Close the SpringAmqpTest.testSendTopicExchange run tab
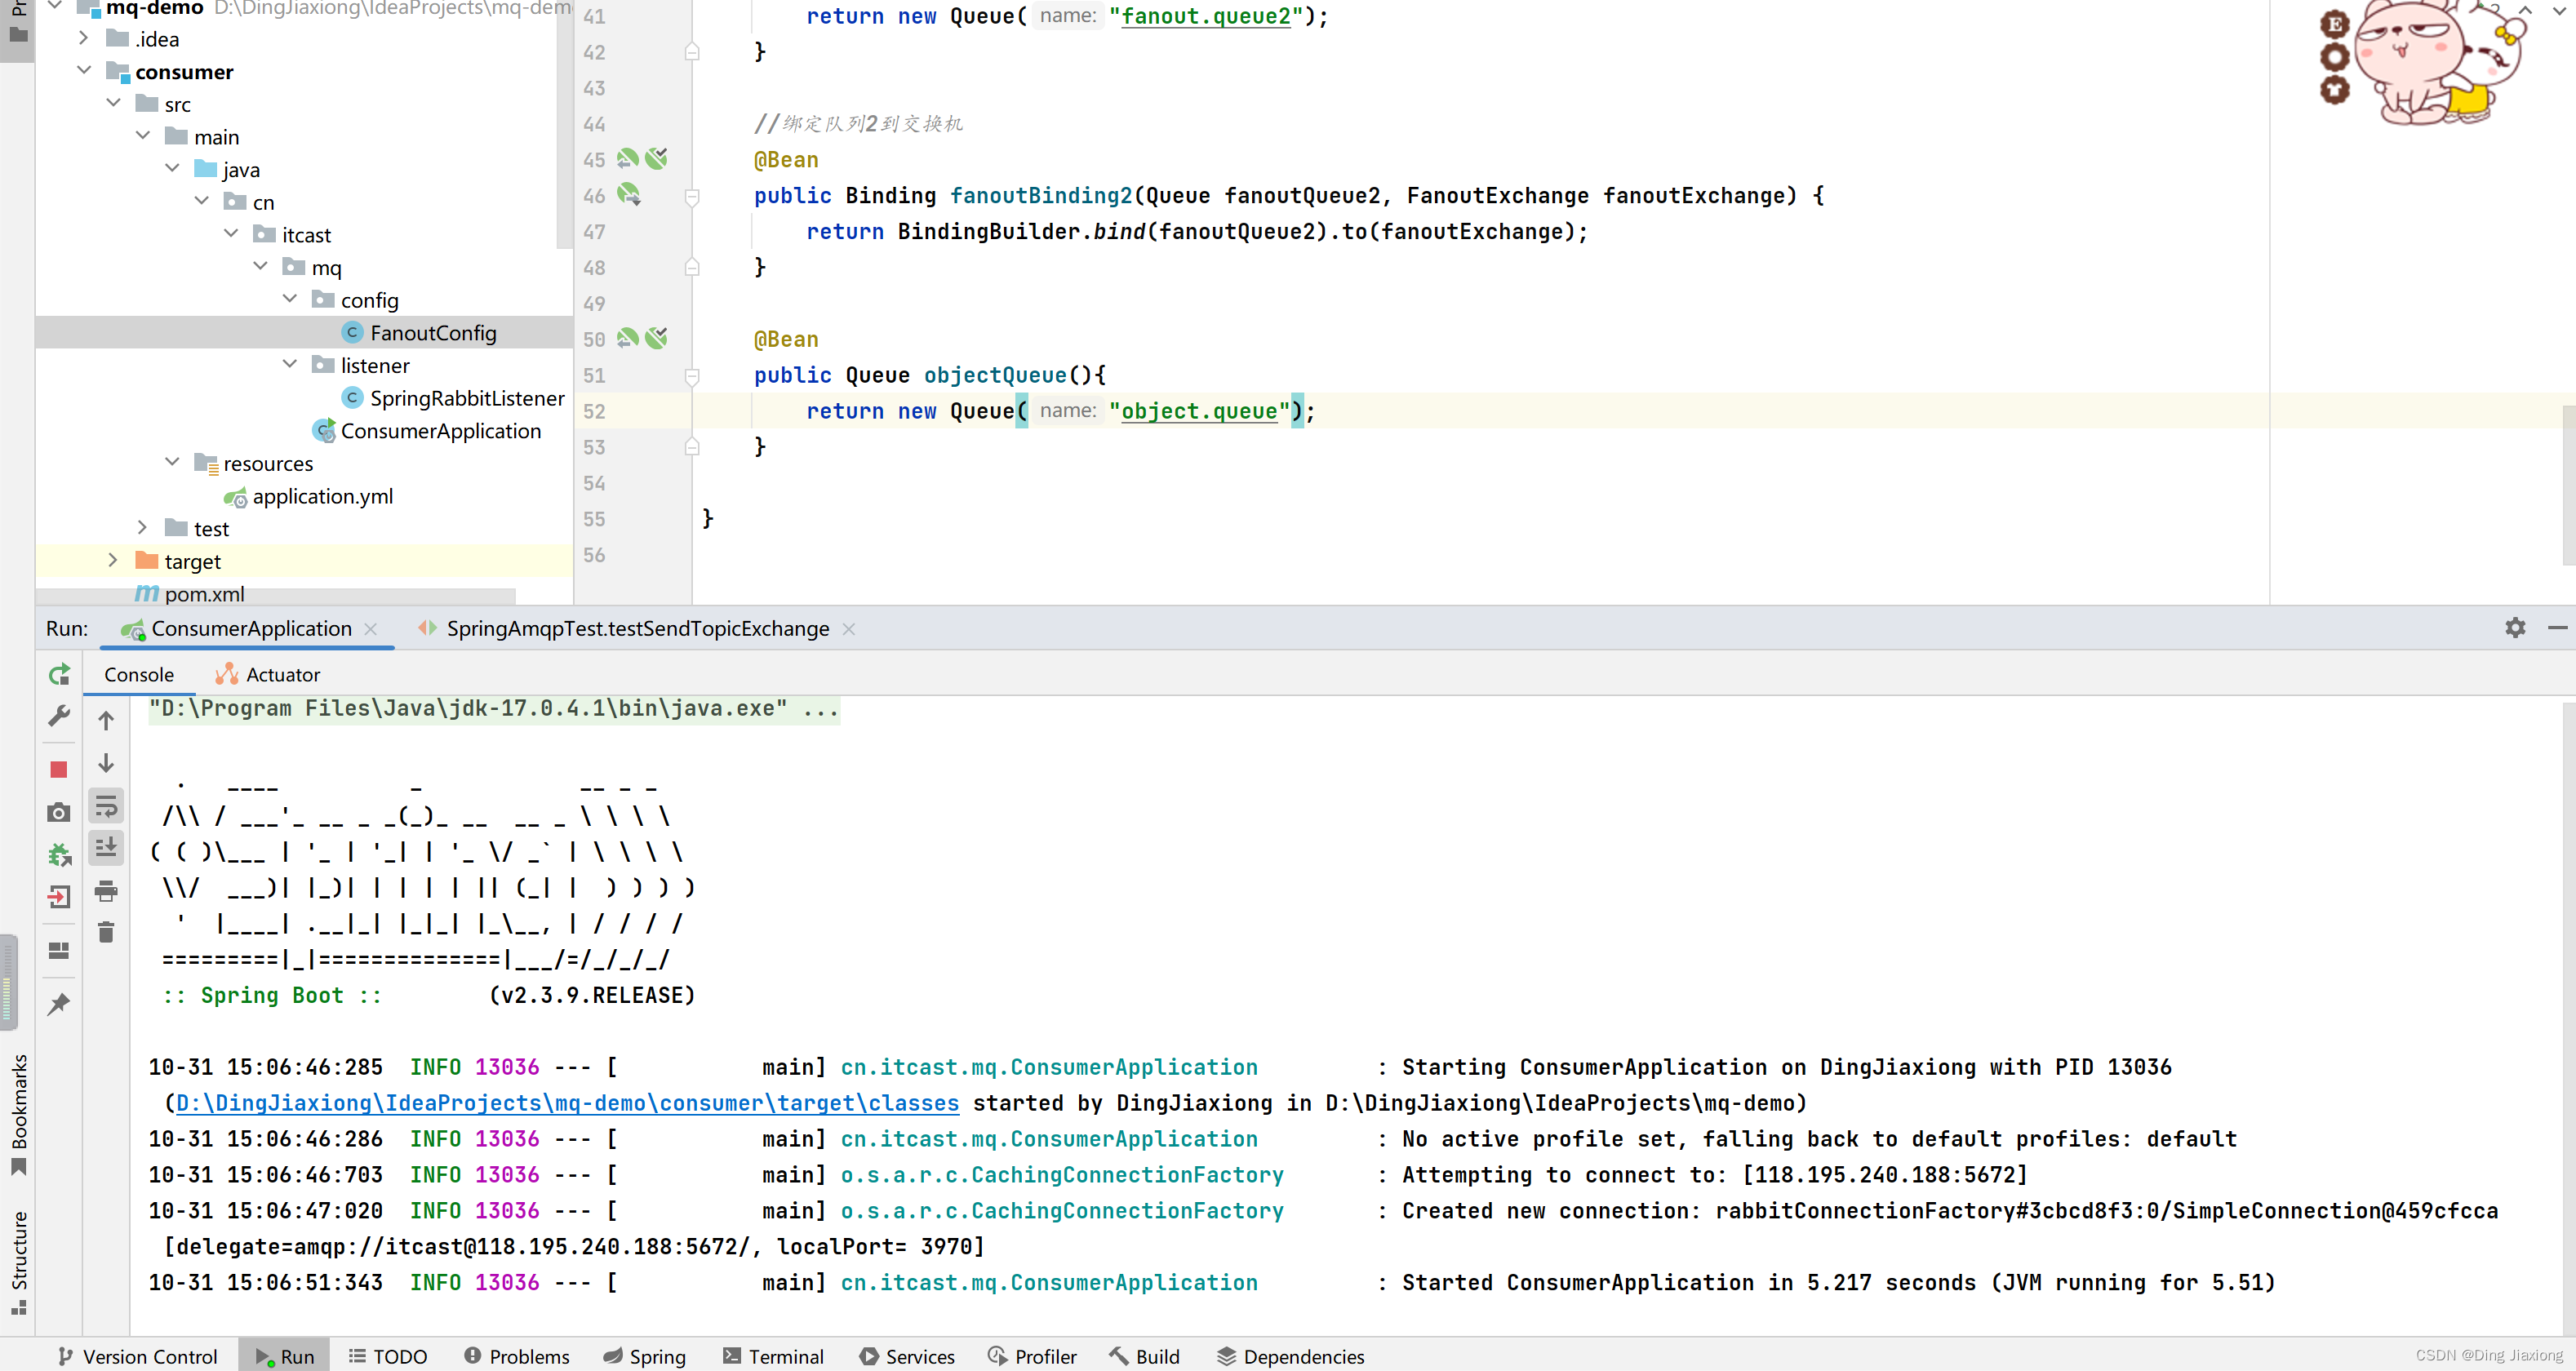Screen dimensions: 2576x1371 coord(849,628)
